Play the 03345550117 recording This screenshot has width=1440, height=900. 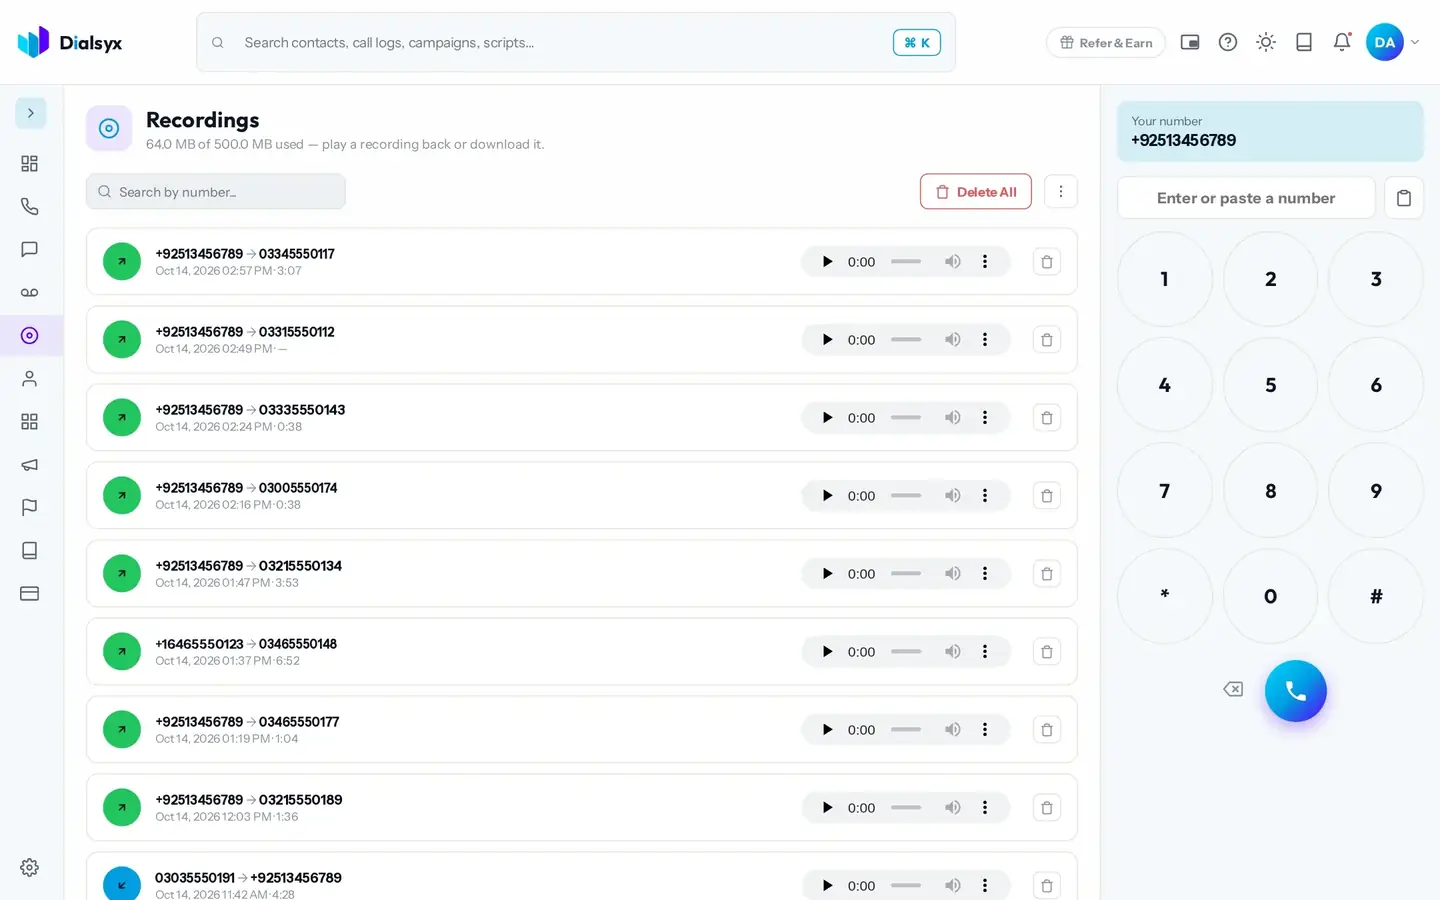click(x=827, y=261)
